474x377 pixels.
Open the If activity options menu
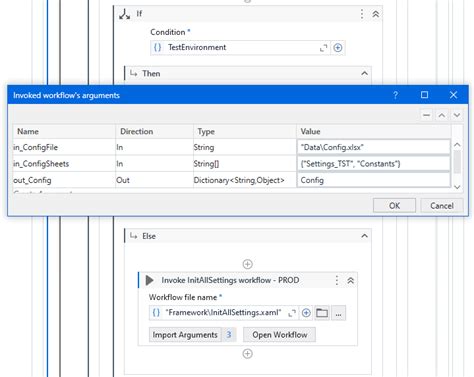(362, 14)
